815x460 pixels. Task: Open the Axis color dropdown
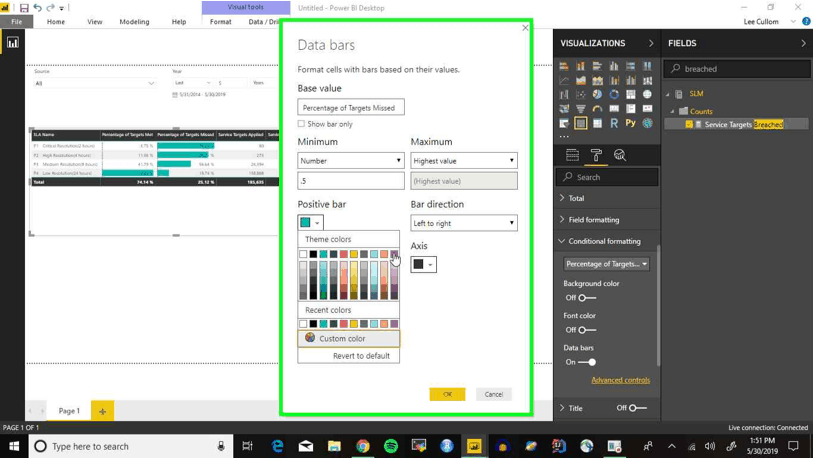(x=423, y=265)
